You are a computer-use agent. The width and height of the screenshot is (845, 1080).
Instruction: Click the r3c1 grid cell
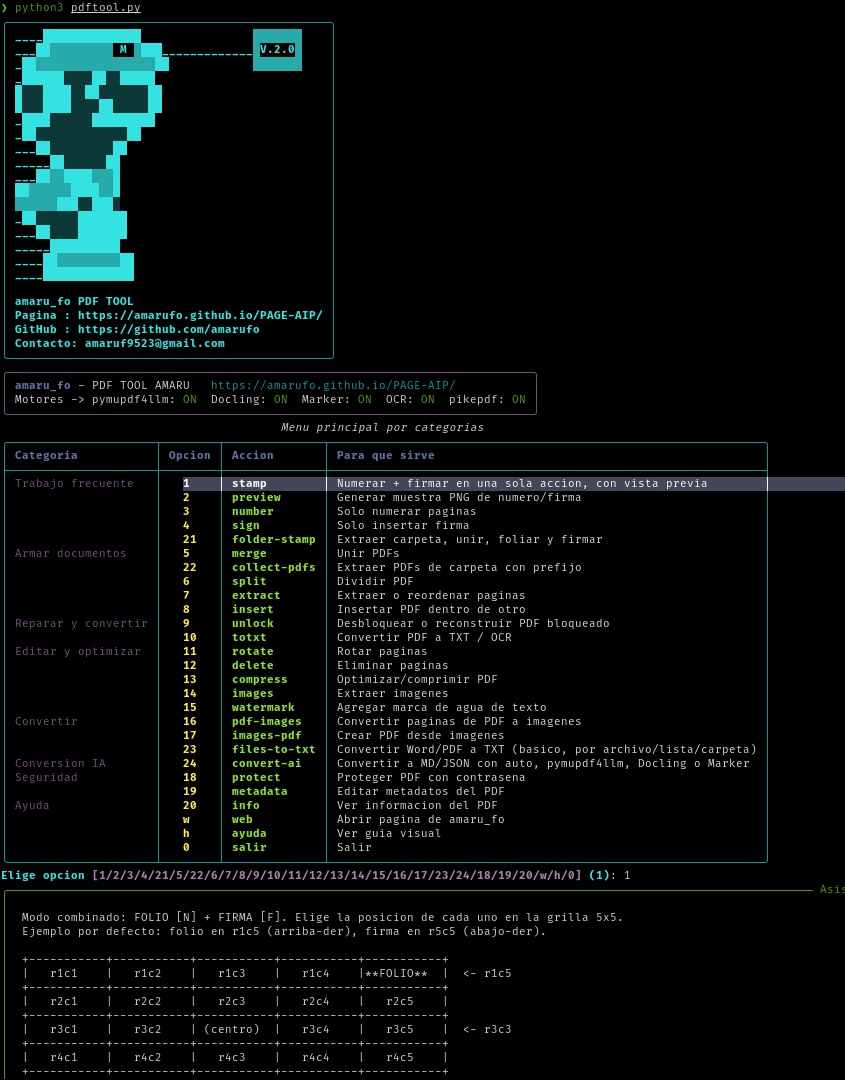[64, 1029]
